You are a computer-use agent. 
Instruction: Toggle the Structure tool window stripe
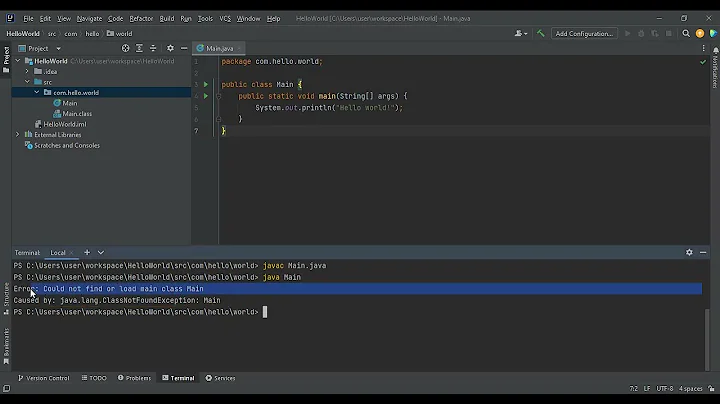click(x=6, y=298)
